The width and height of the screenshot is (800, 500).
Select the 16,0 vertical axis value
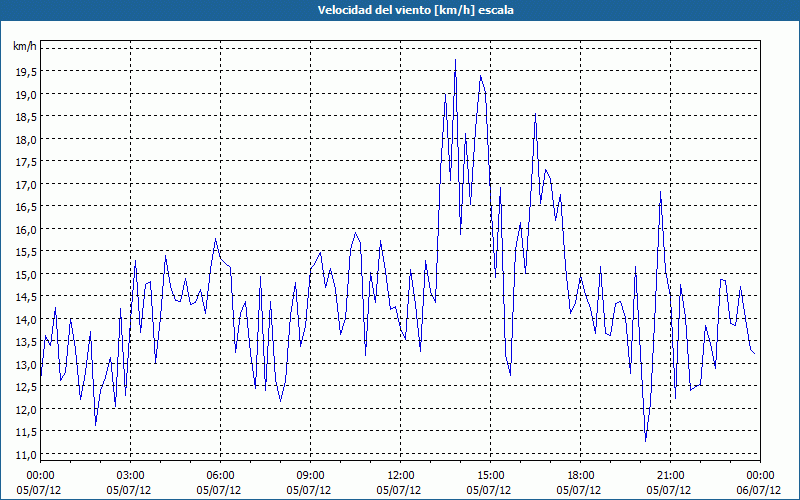[x=27, y=230]
